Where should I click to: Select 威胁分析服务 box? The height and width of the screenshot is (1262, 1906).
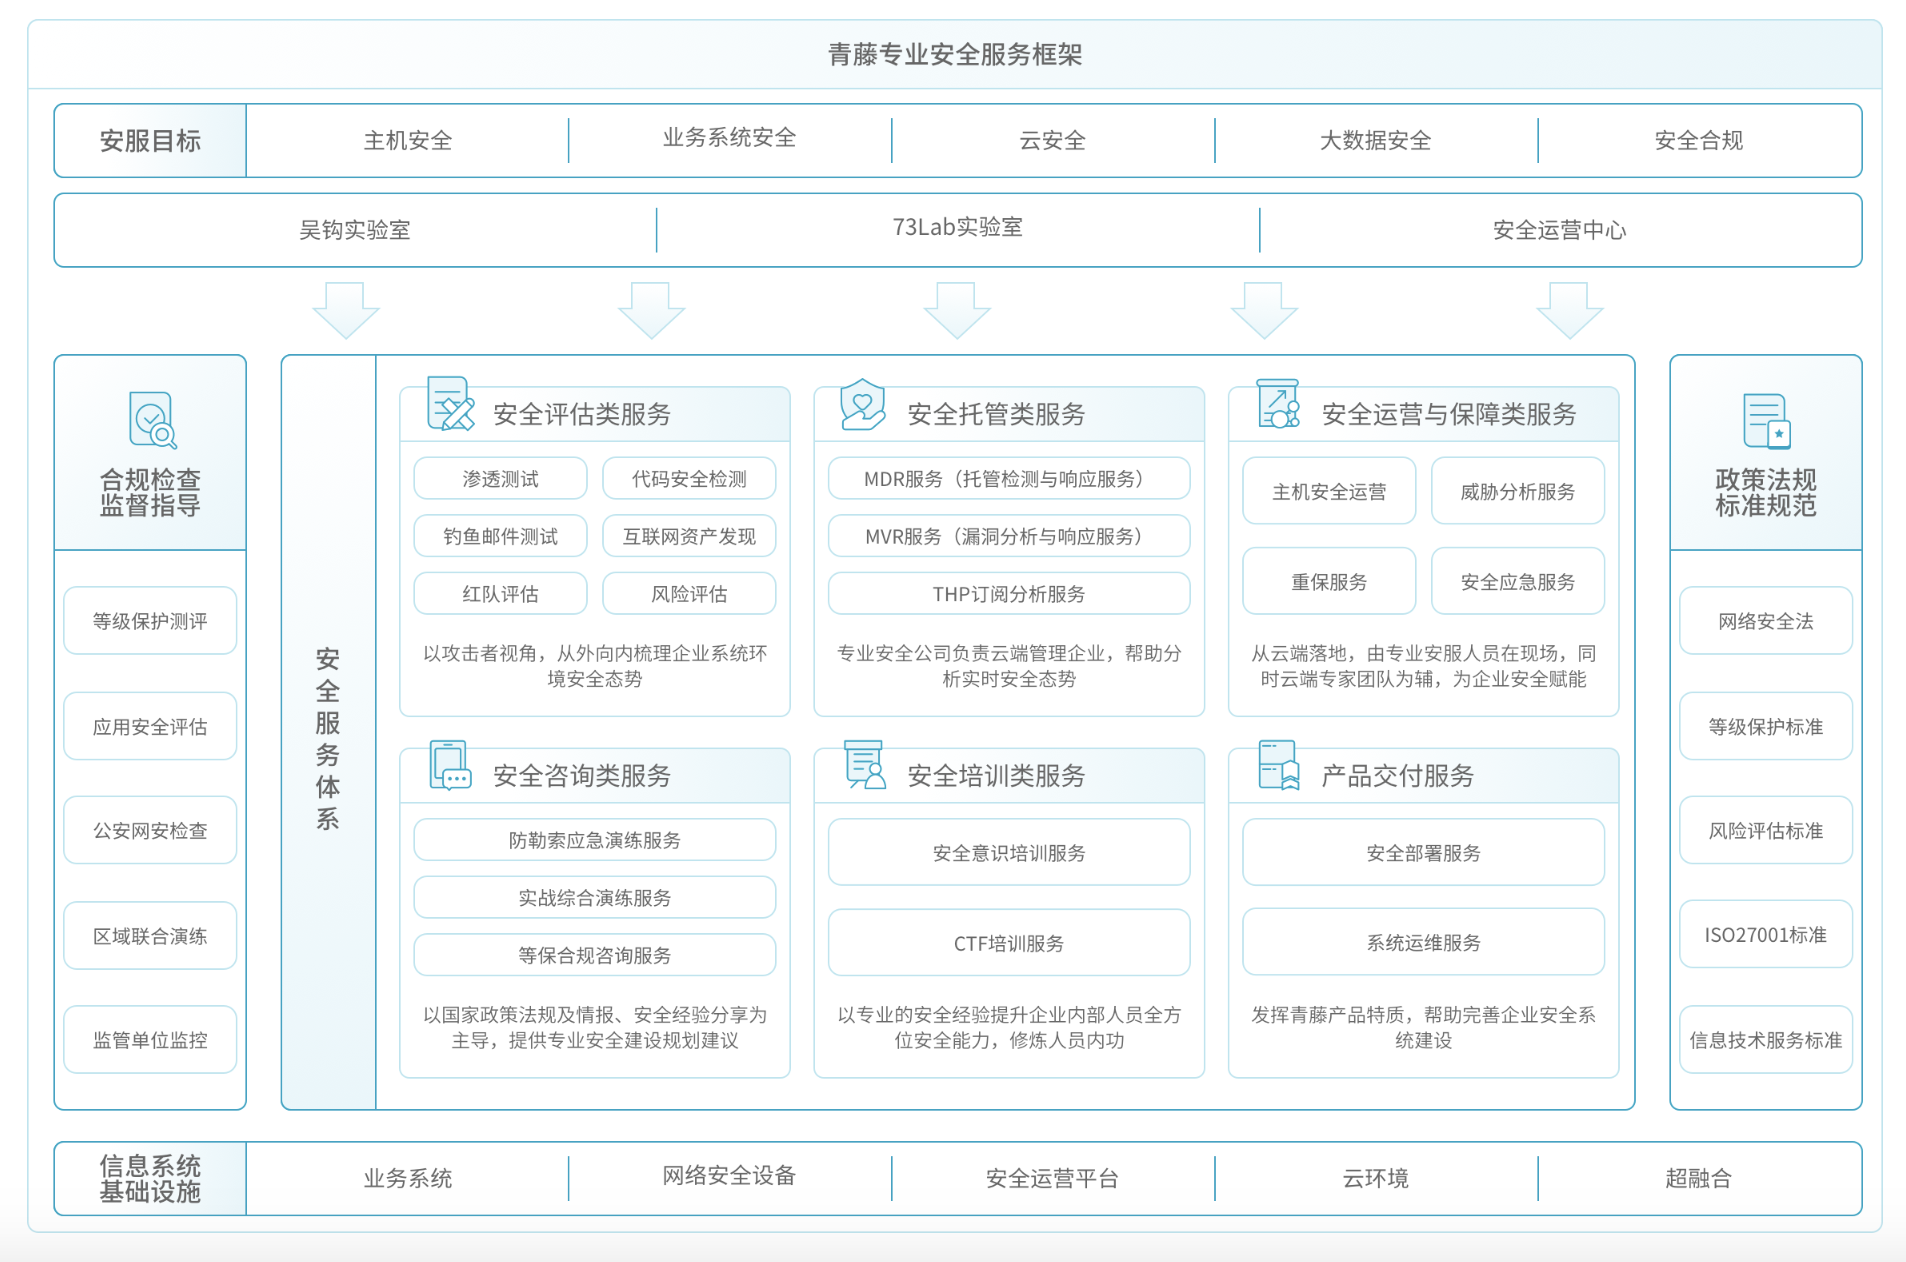1518,491
